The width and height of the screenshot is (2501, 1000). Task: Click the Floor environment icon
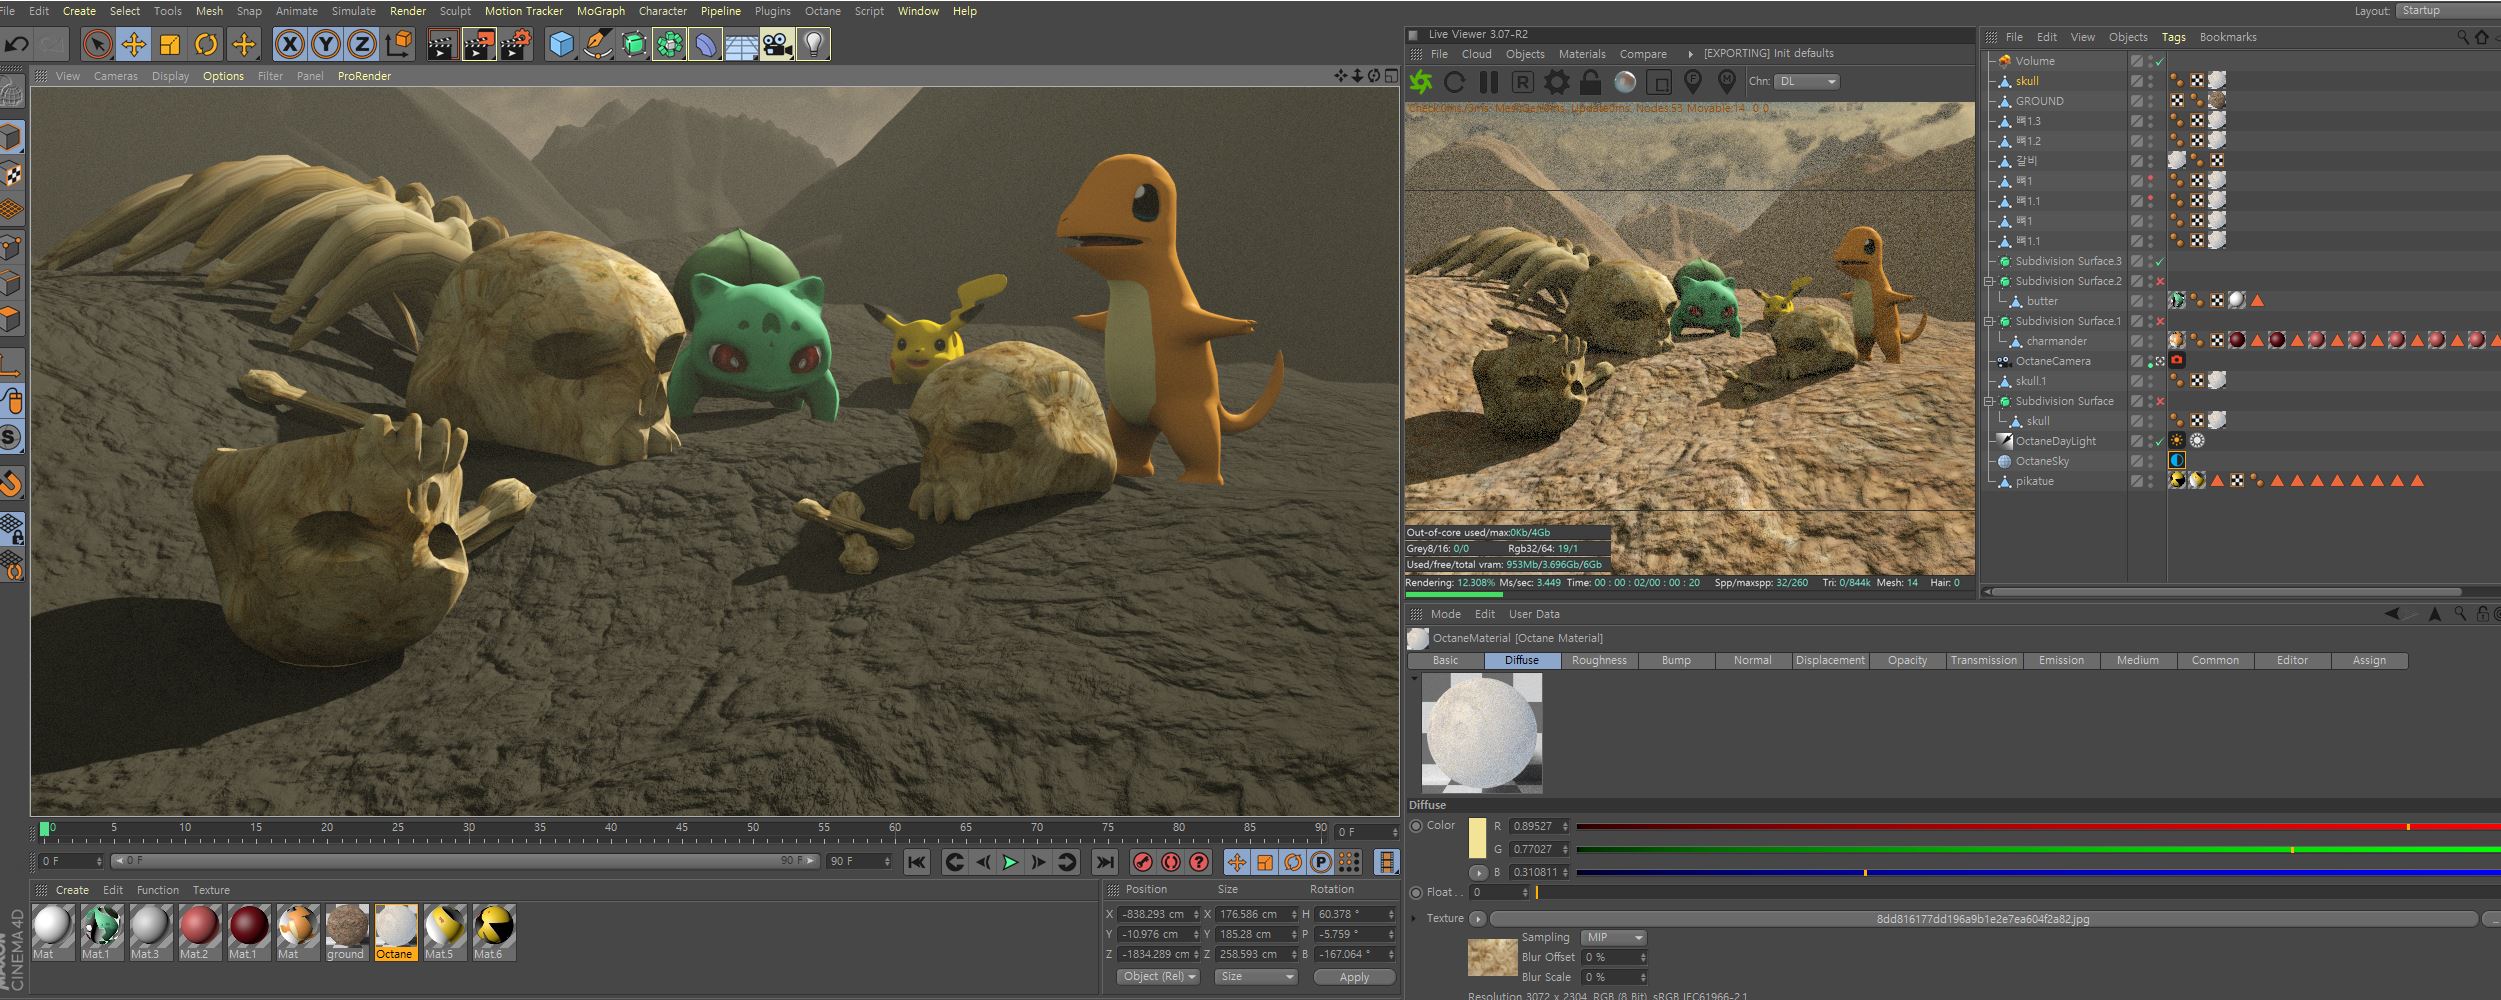pyautogui.click(x=741, y=44)
